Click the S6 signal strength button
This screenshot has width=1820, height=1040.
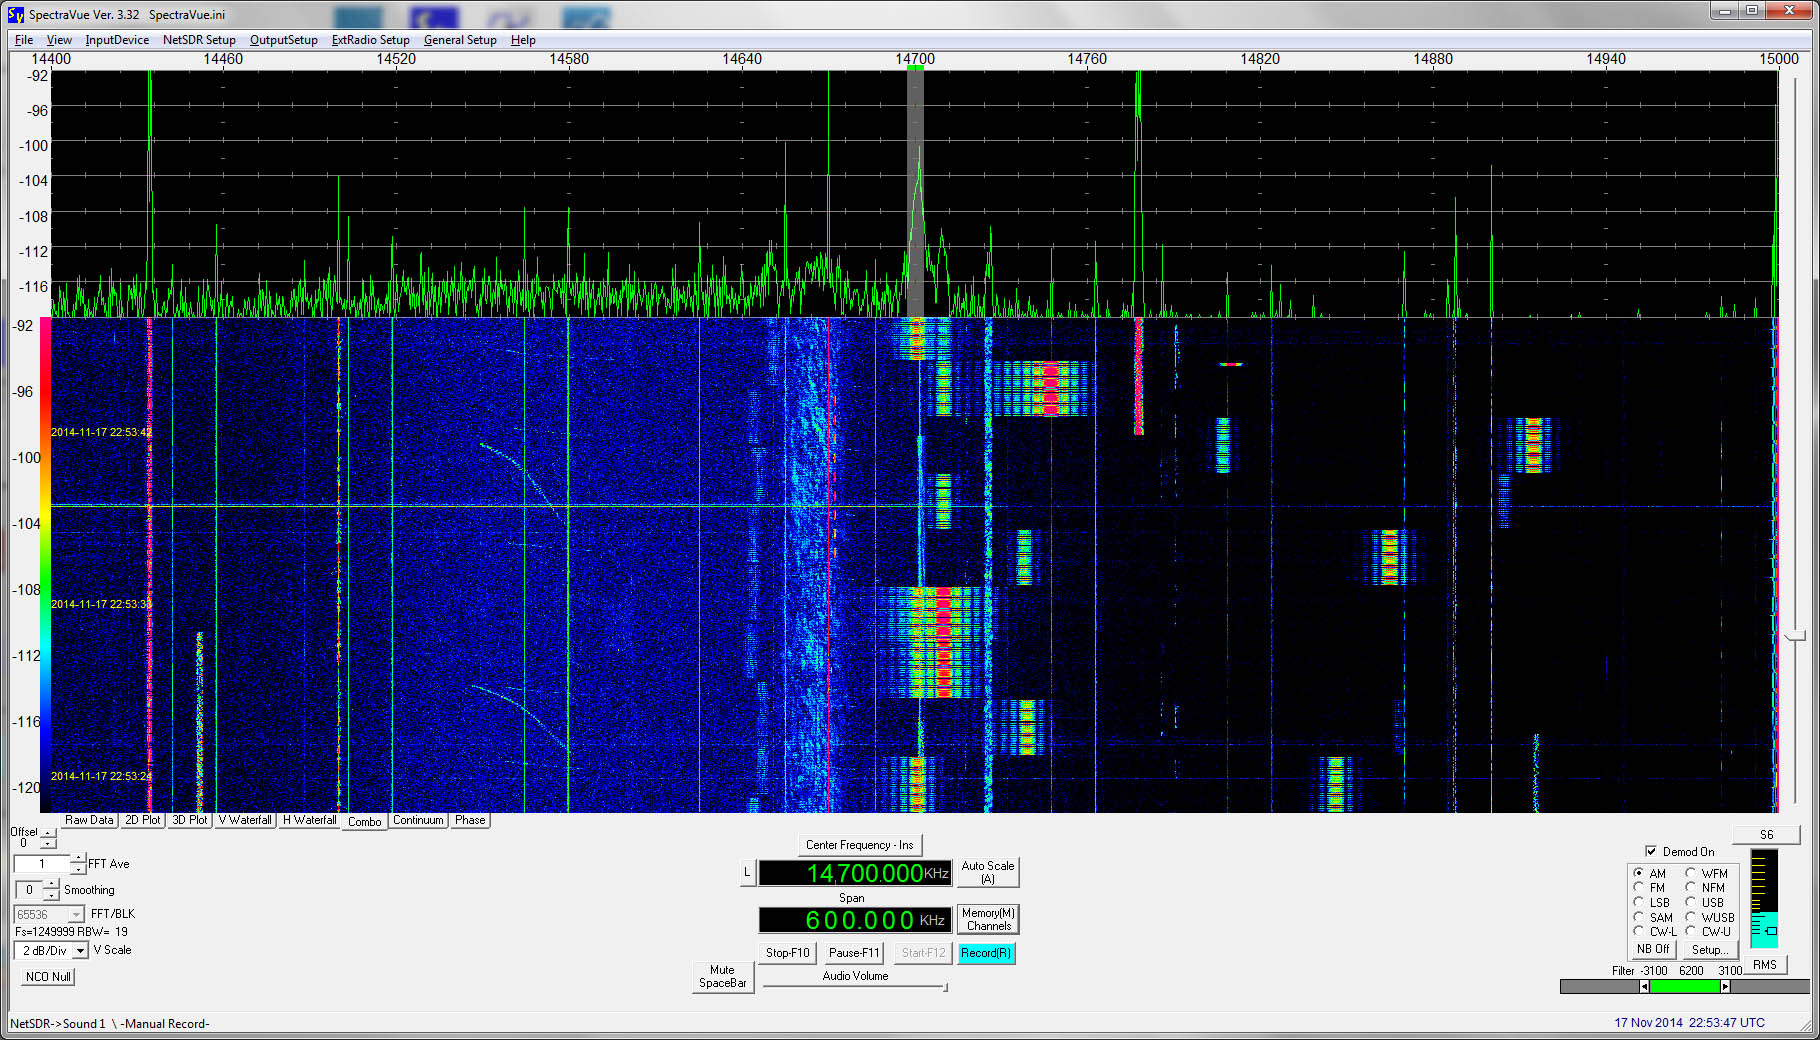coord(1767,835)
